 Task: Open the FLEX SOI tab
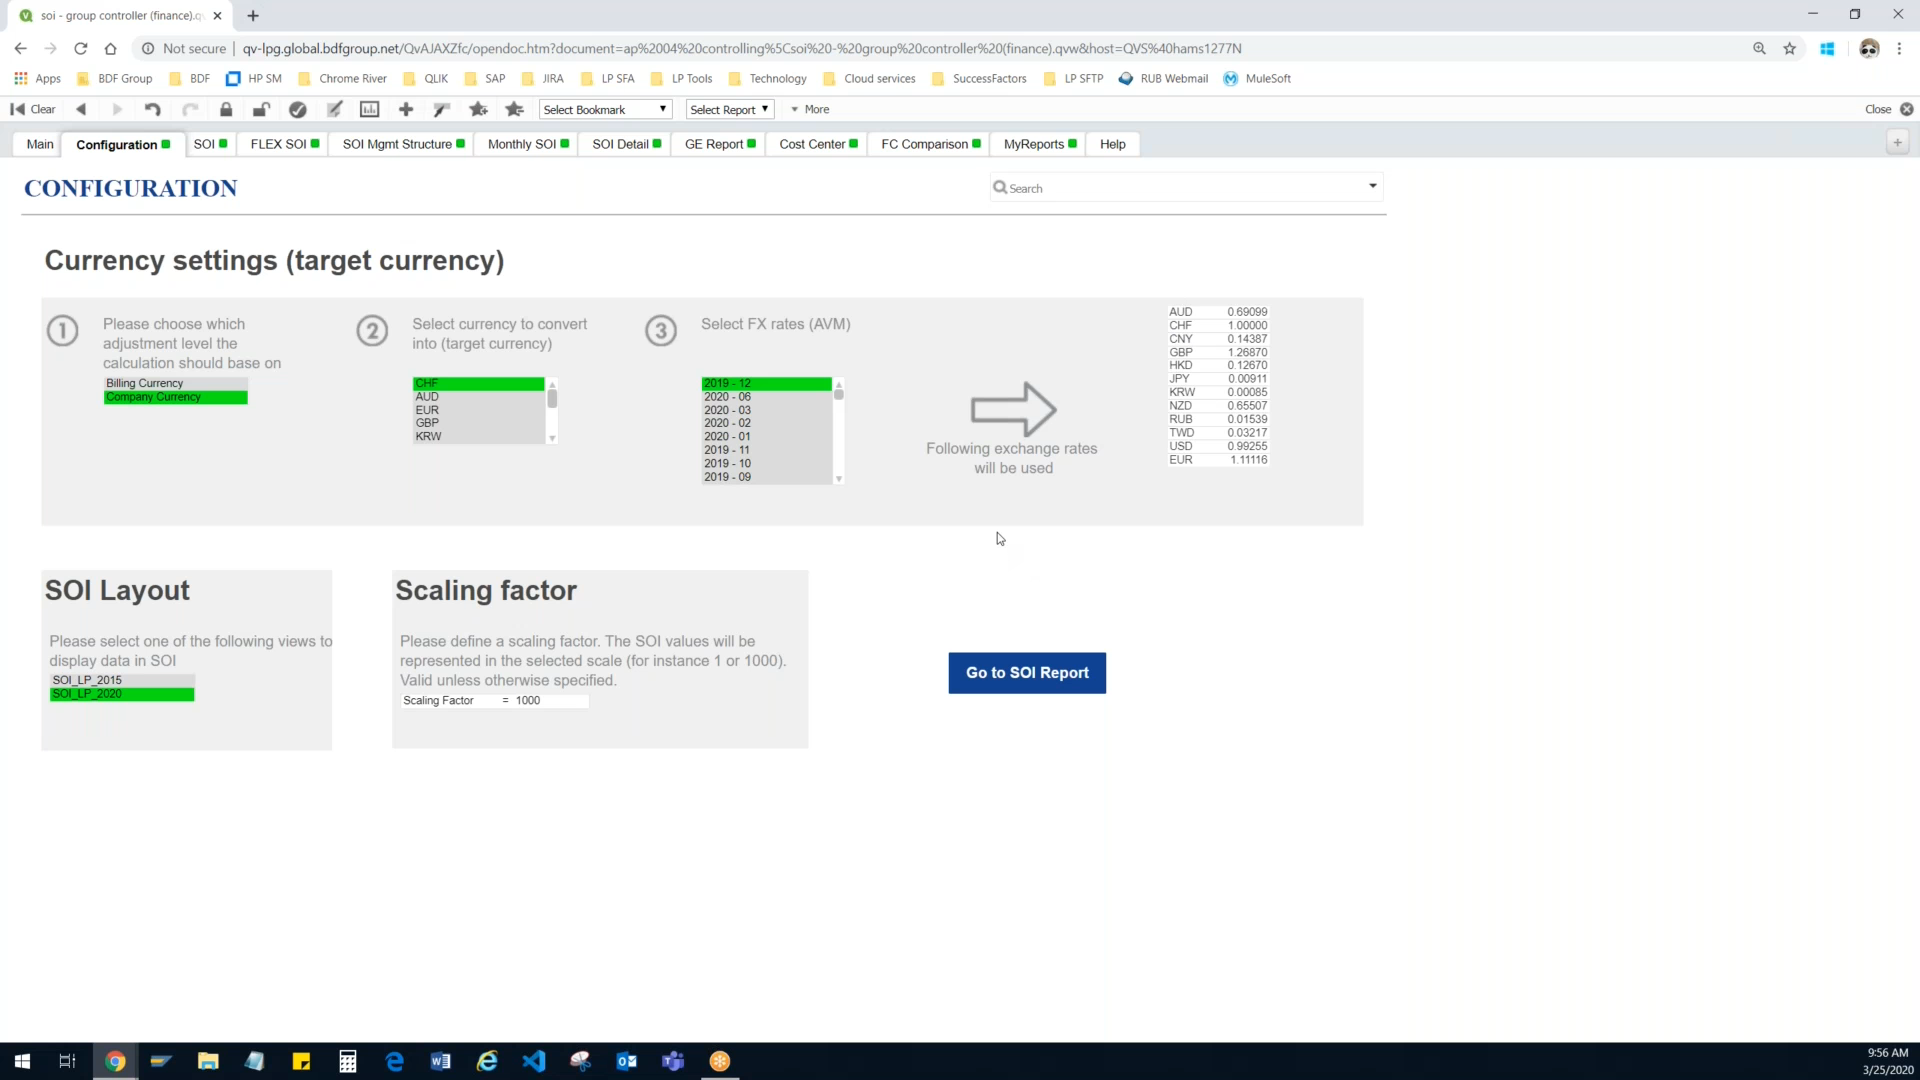pos(285,144)
